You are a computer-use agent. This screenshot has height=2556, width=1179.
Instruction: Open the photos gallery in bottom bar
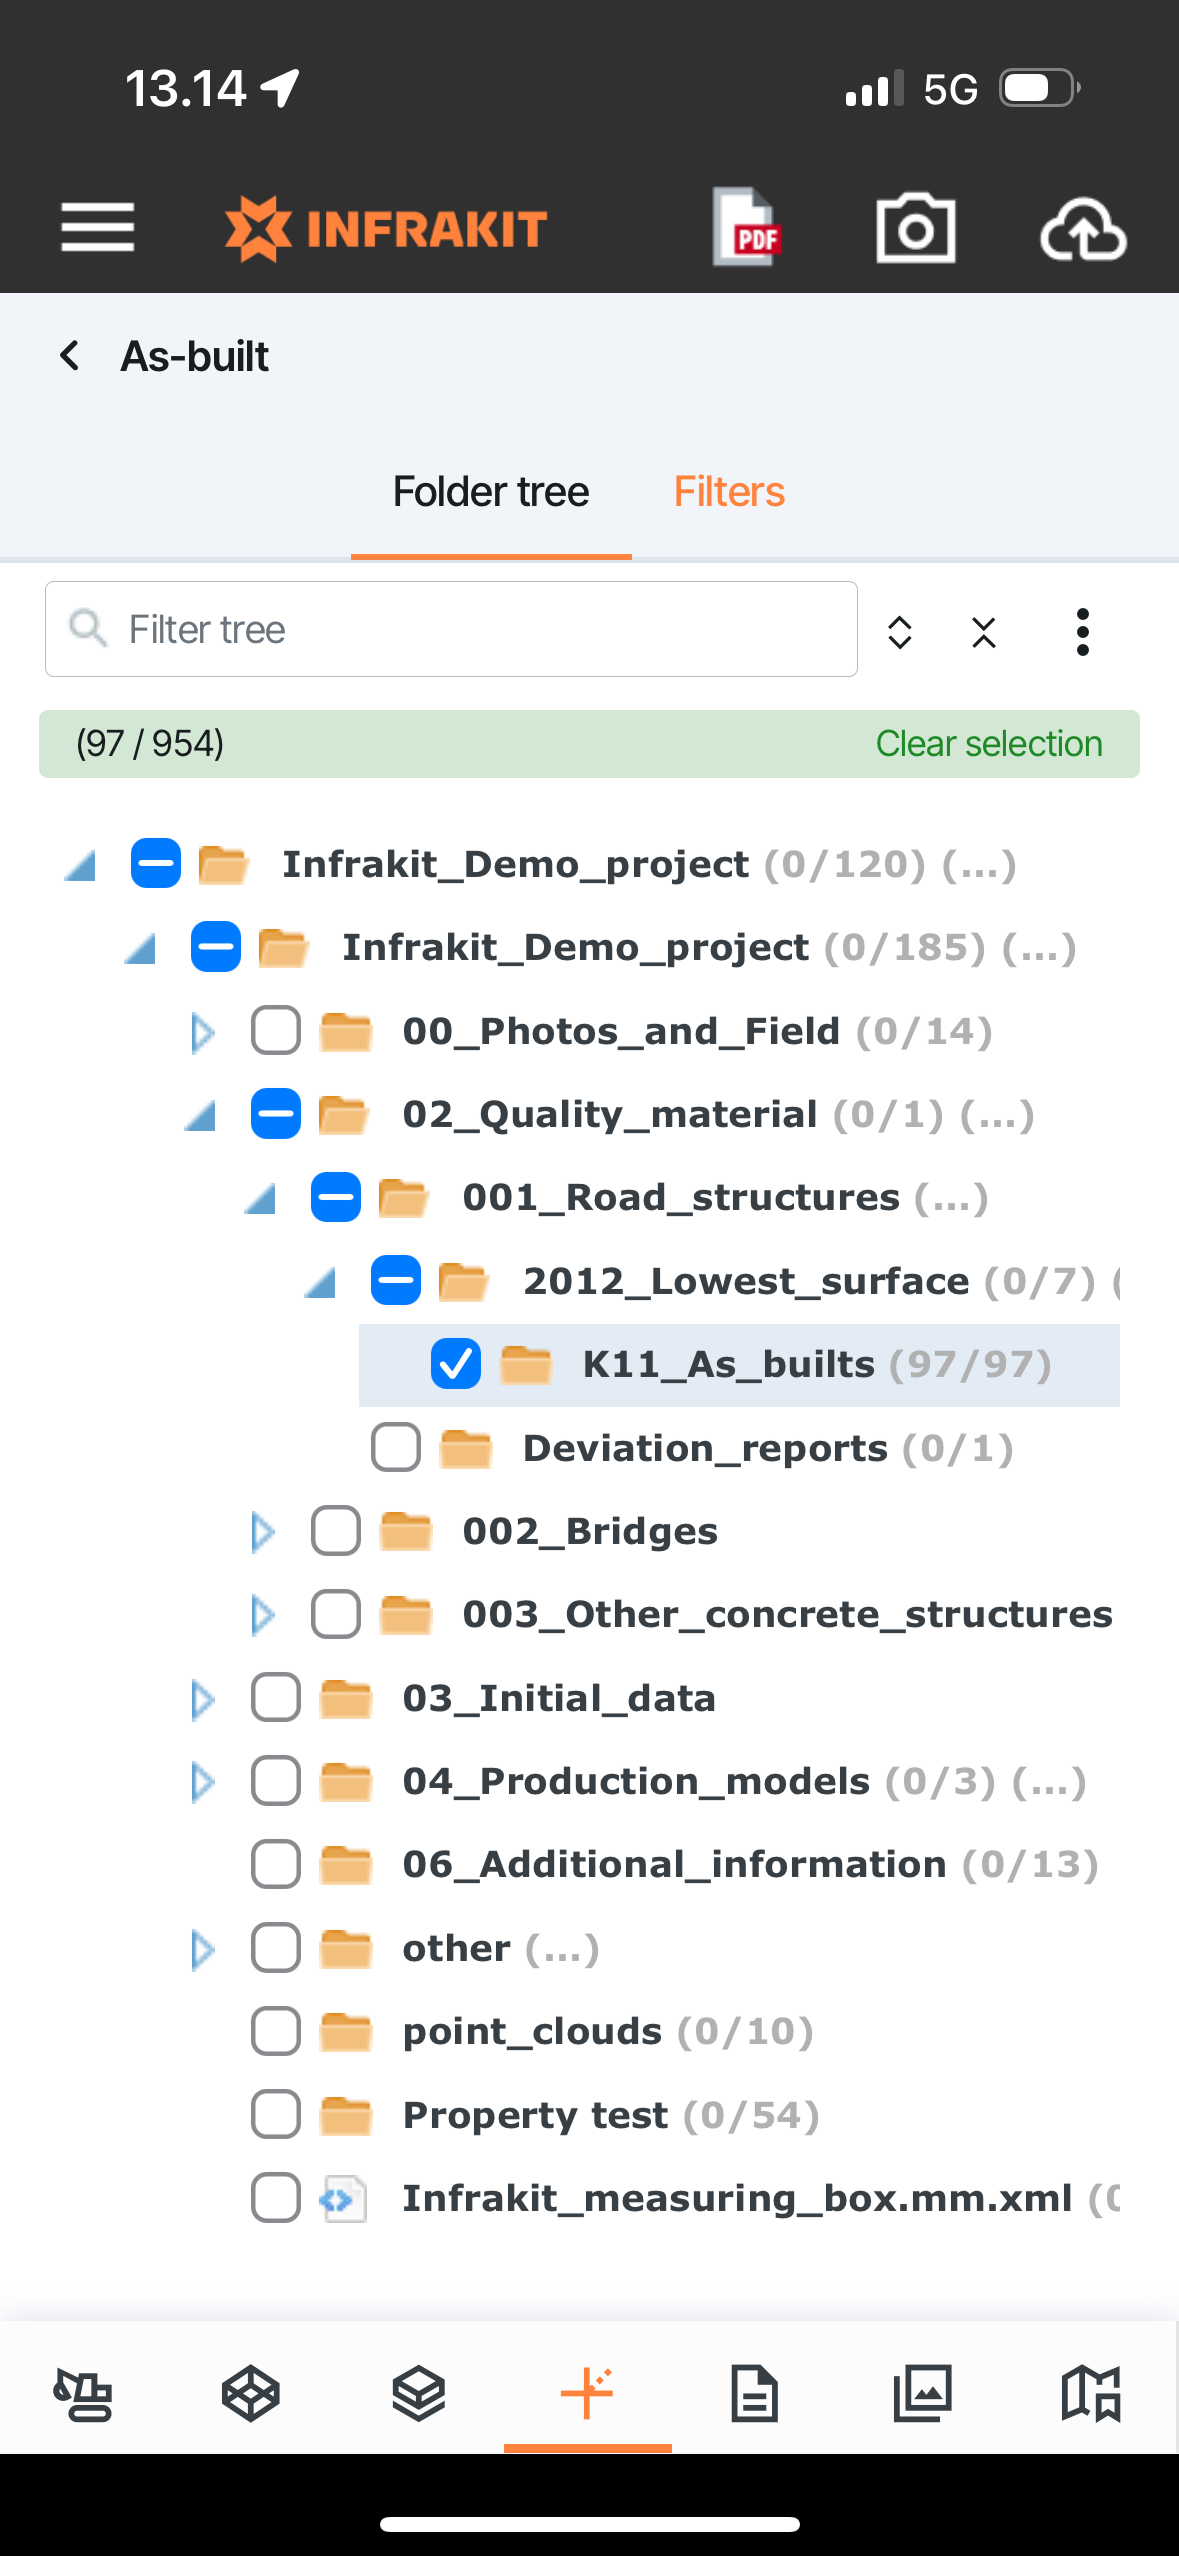coord(923,2393)
